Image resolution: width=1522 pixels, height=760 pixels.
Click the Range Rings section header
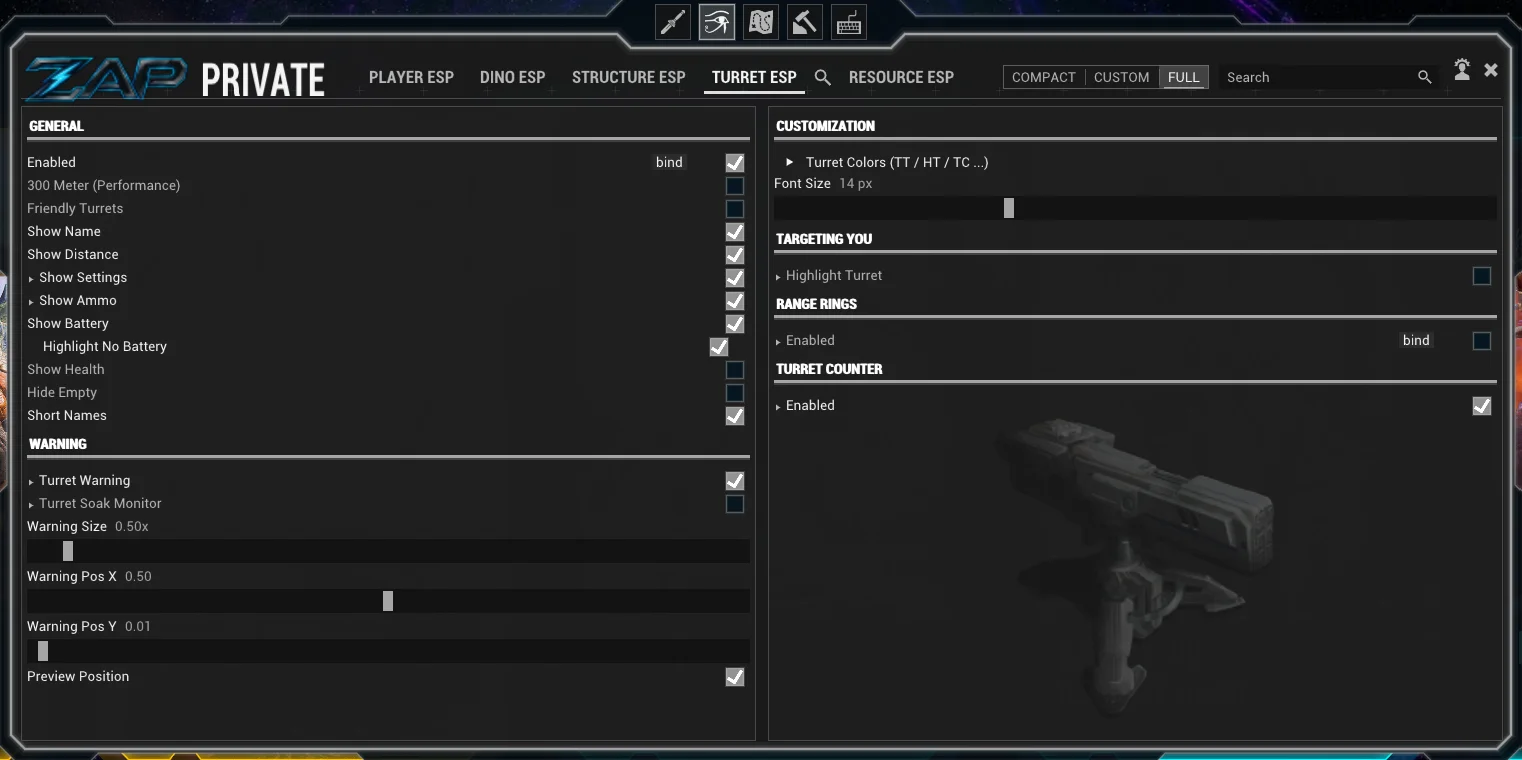coord(816,304)
